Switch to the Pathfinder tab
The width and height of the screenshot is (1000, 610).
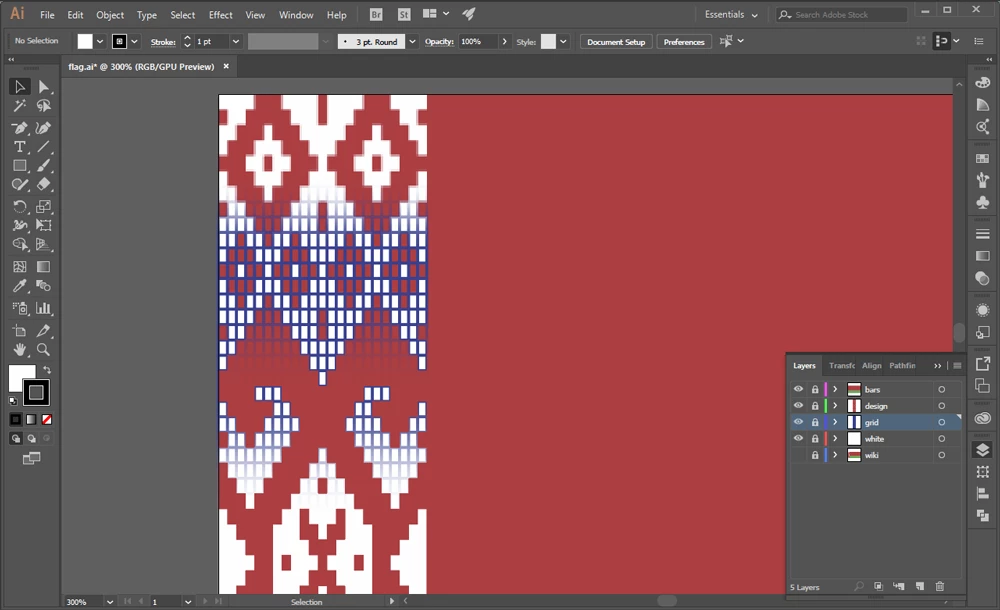pos(902,366)
